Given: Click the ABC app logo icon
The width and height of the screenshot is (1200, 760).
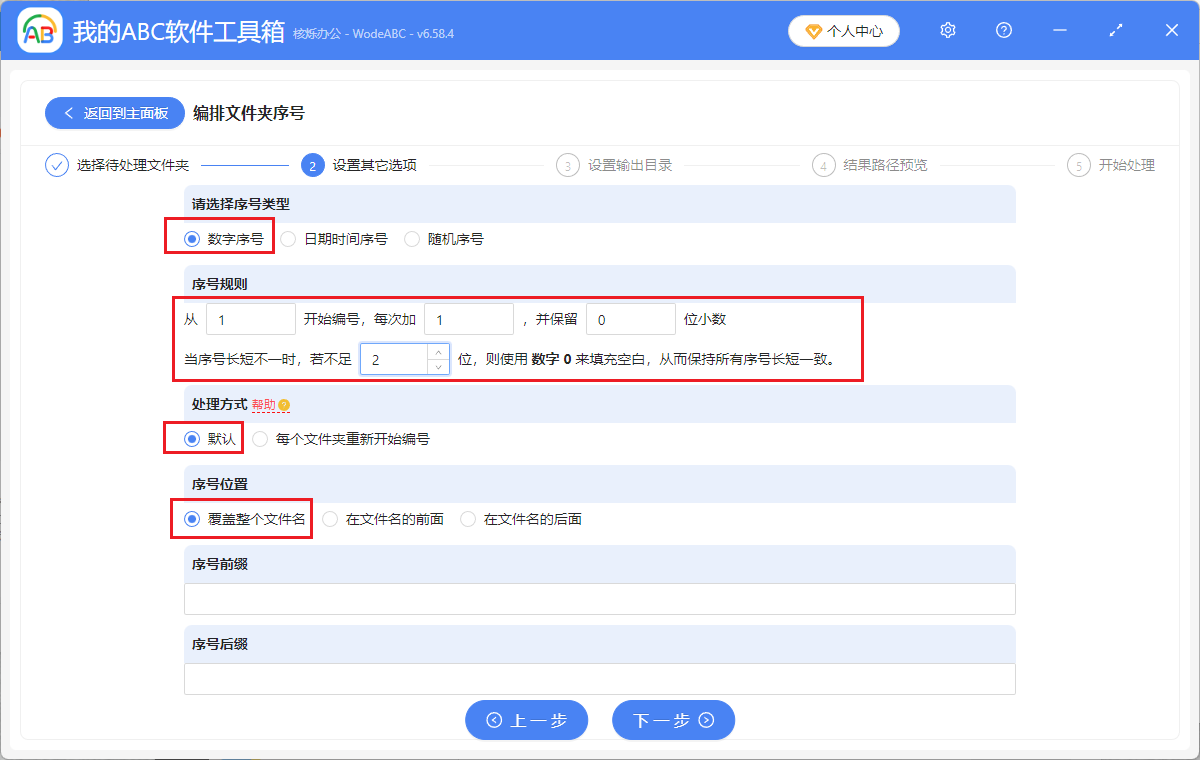Looking at the screenshot, I should click(40, 31).
